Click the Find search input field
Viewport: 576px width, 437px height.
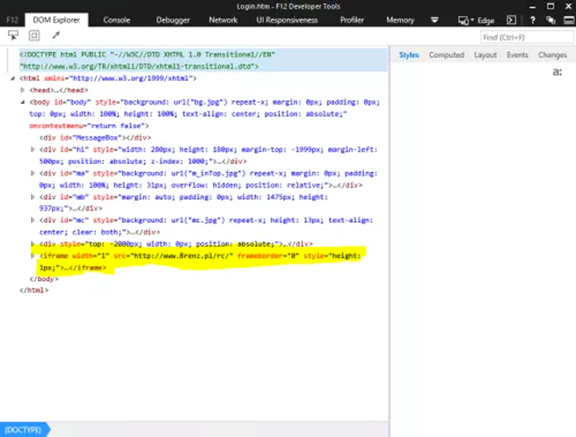coord(527,37)
